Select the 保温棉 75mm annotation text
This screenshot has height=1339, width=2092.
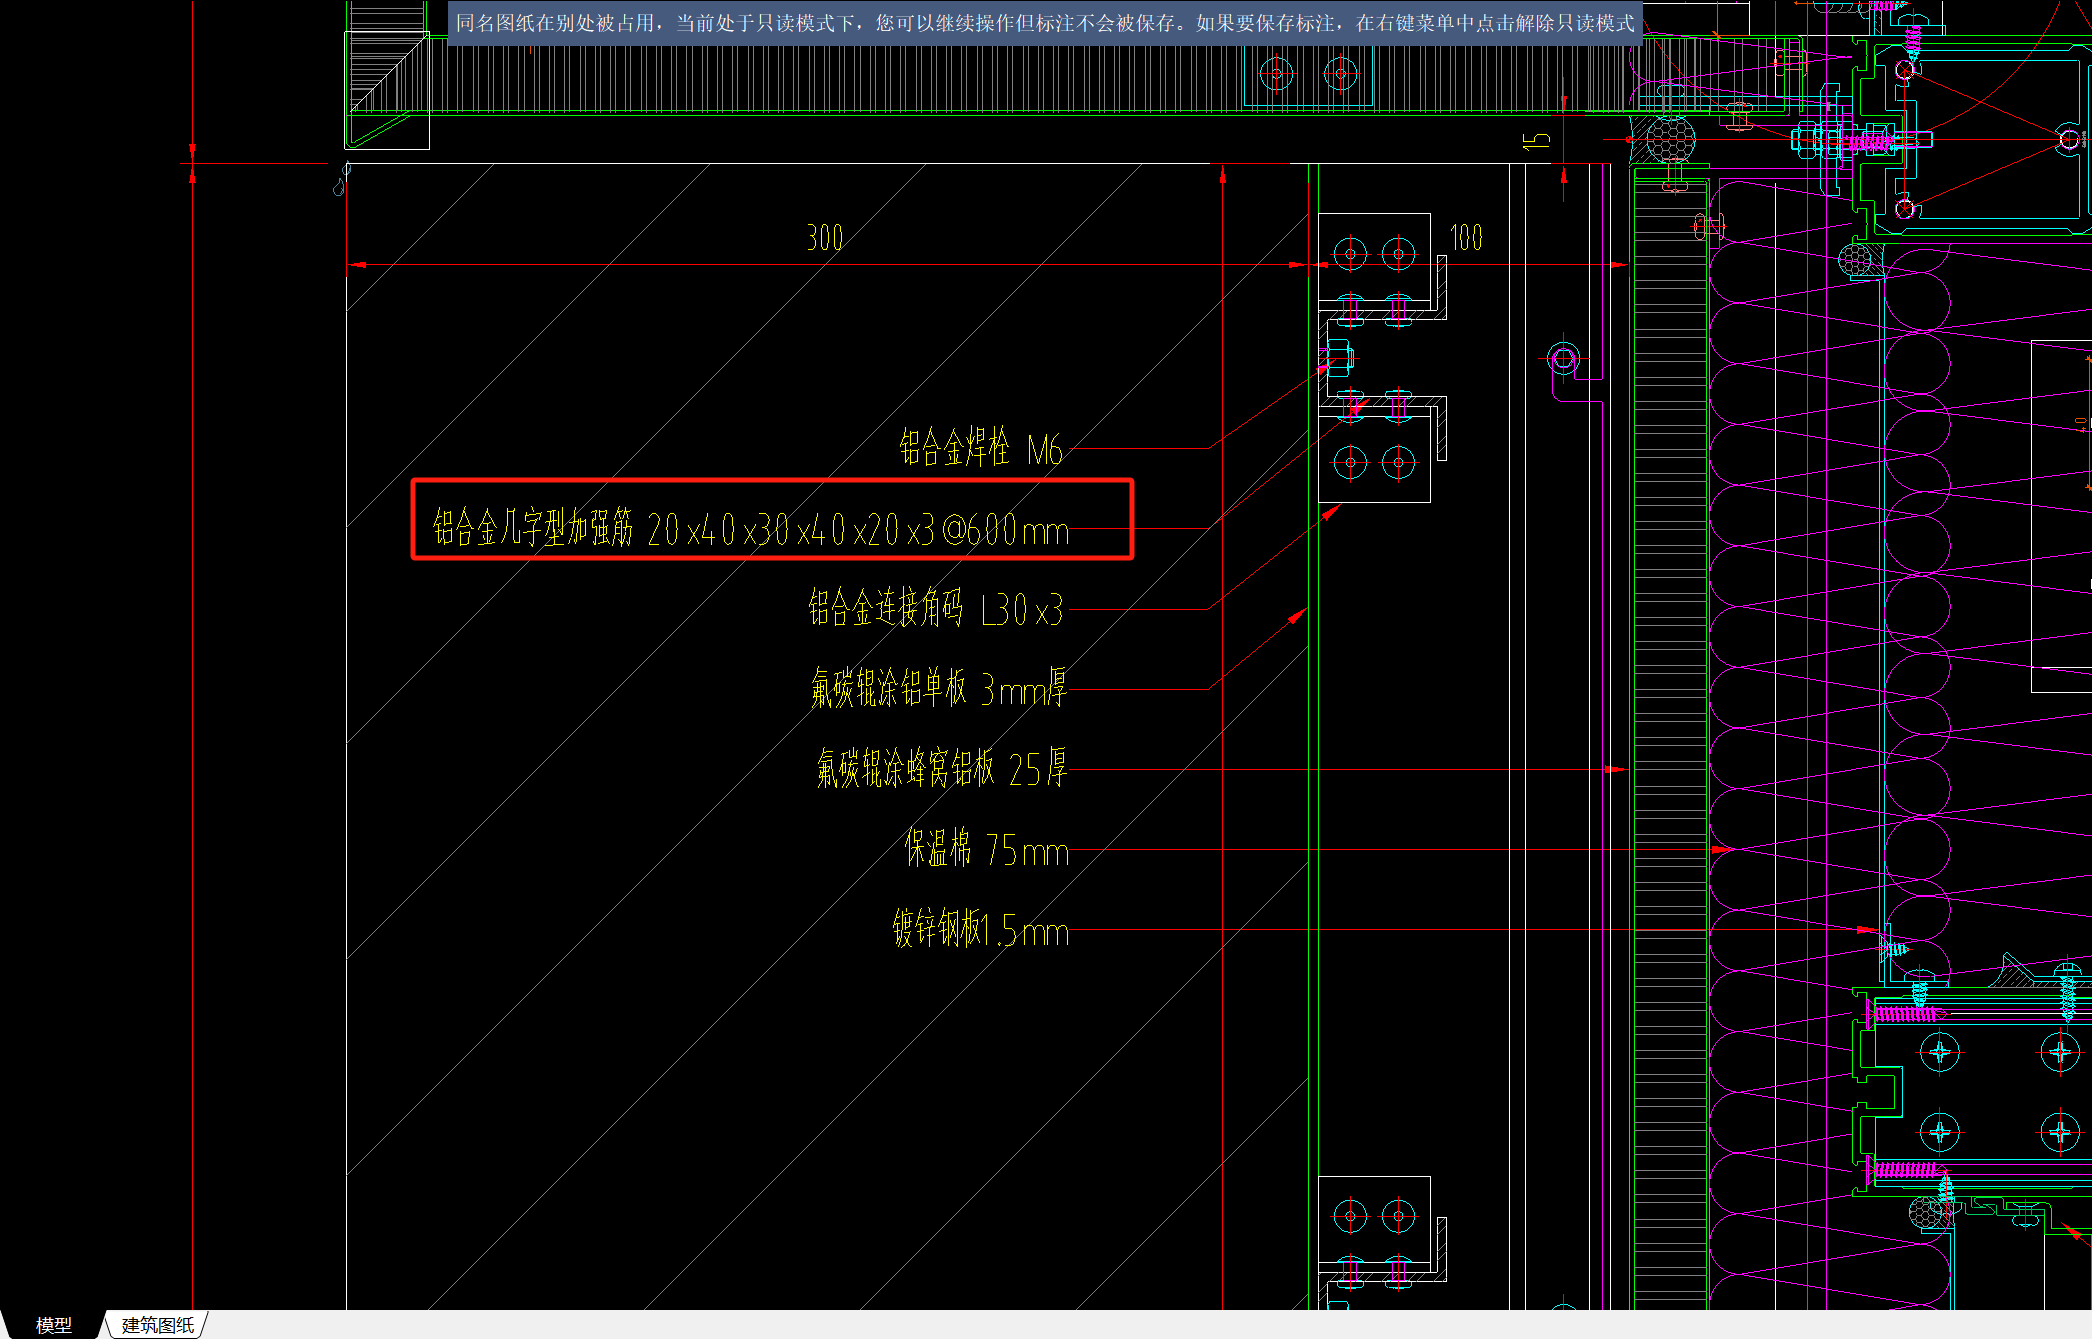[986, 848]
